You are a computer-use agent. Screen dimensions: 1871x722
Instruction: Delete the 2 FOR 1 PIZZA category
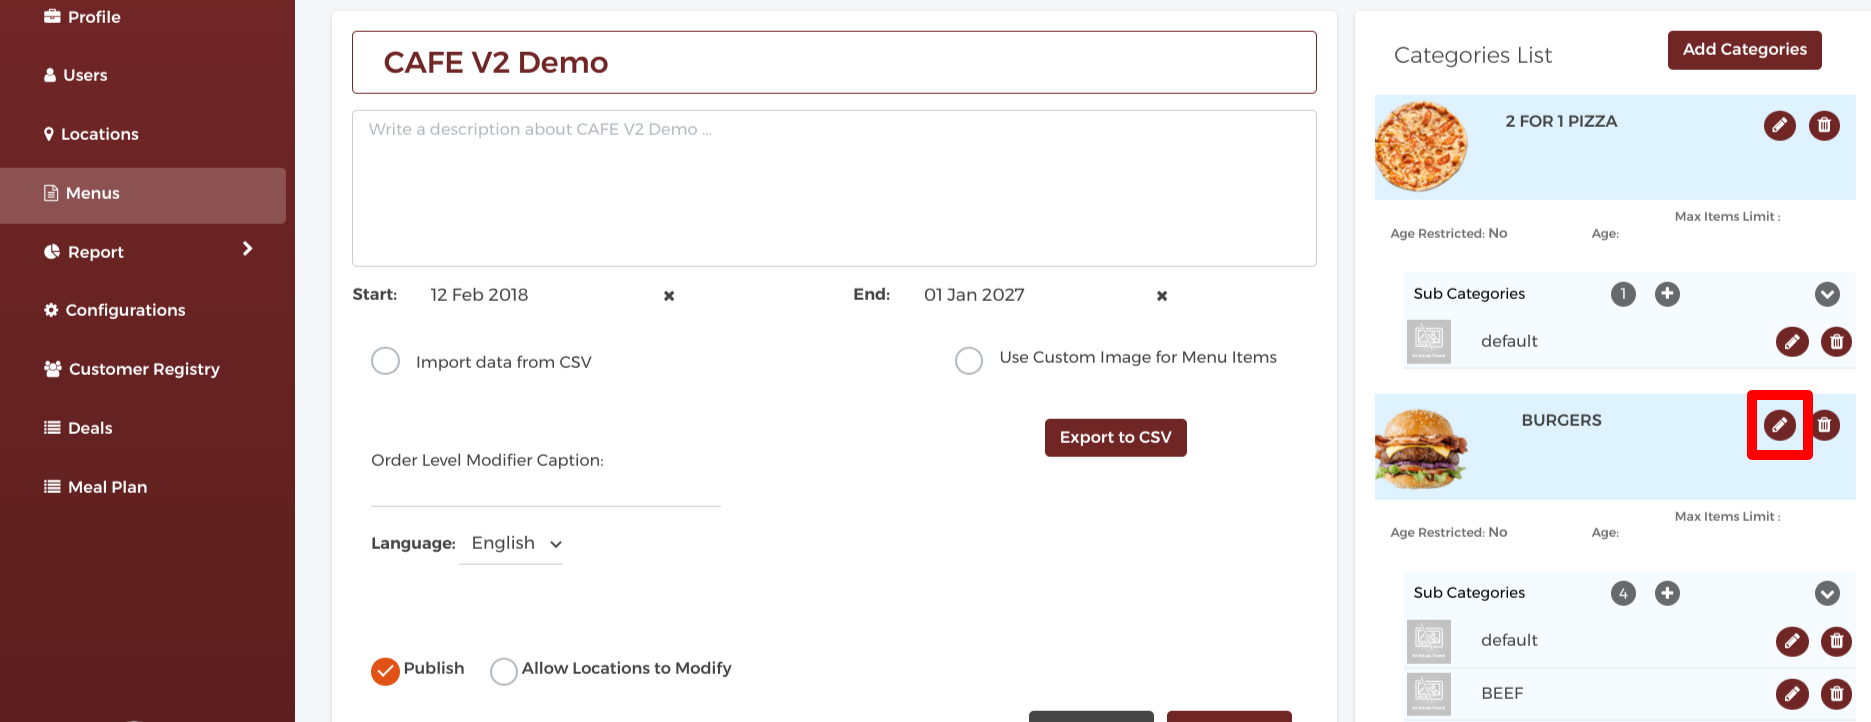pyautogui.click(x=1824, y=126)
